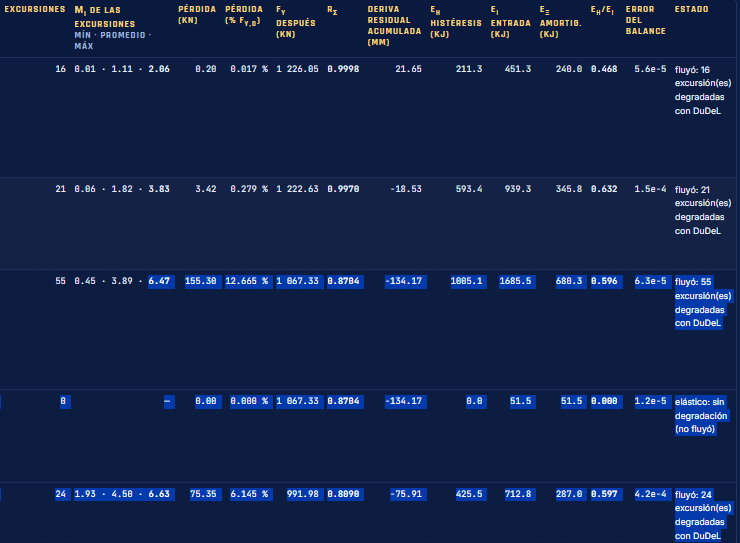
Task: Click status text 'fluyó: 24 excursión(es)'
Action: tap(703, 501)
